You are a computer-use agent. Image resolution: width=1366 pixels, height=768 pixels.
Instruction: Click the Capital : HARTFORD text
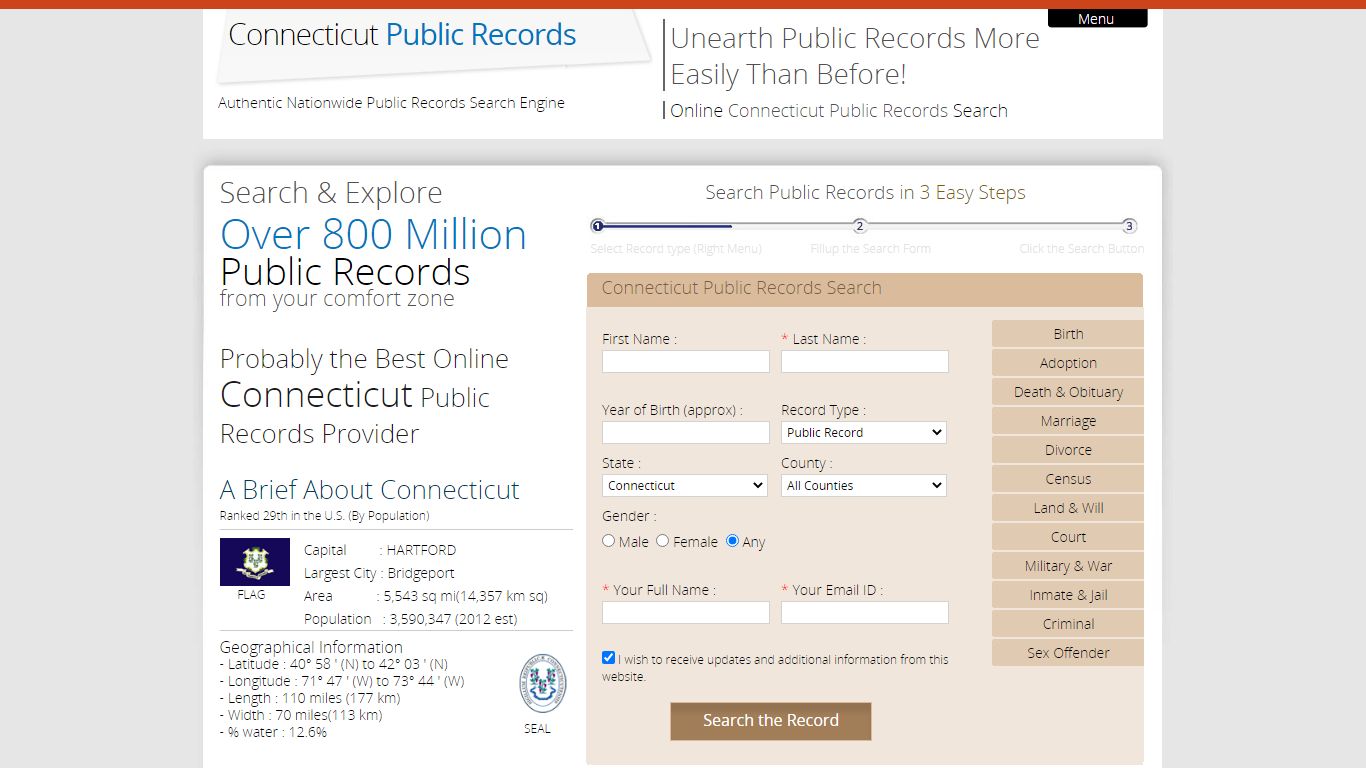[380, 550]
